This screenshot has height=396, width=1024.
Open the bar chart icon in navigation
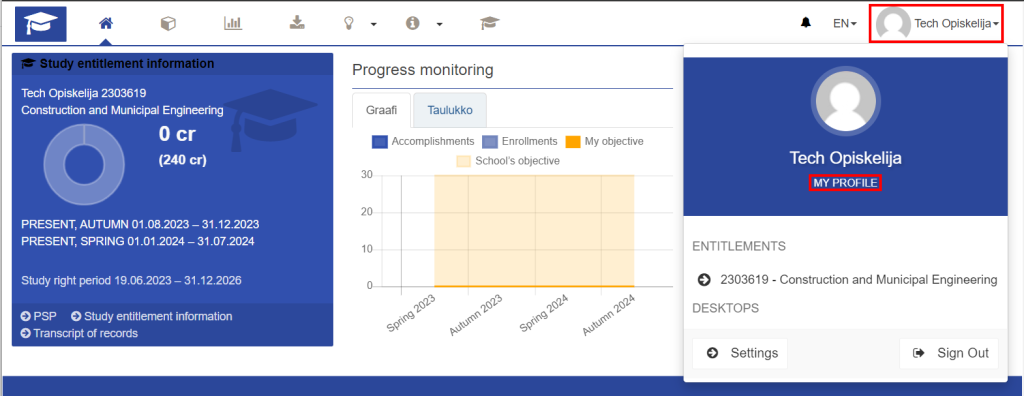click(x=232, y=24)
